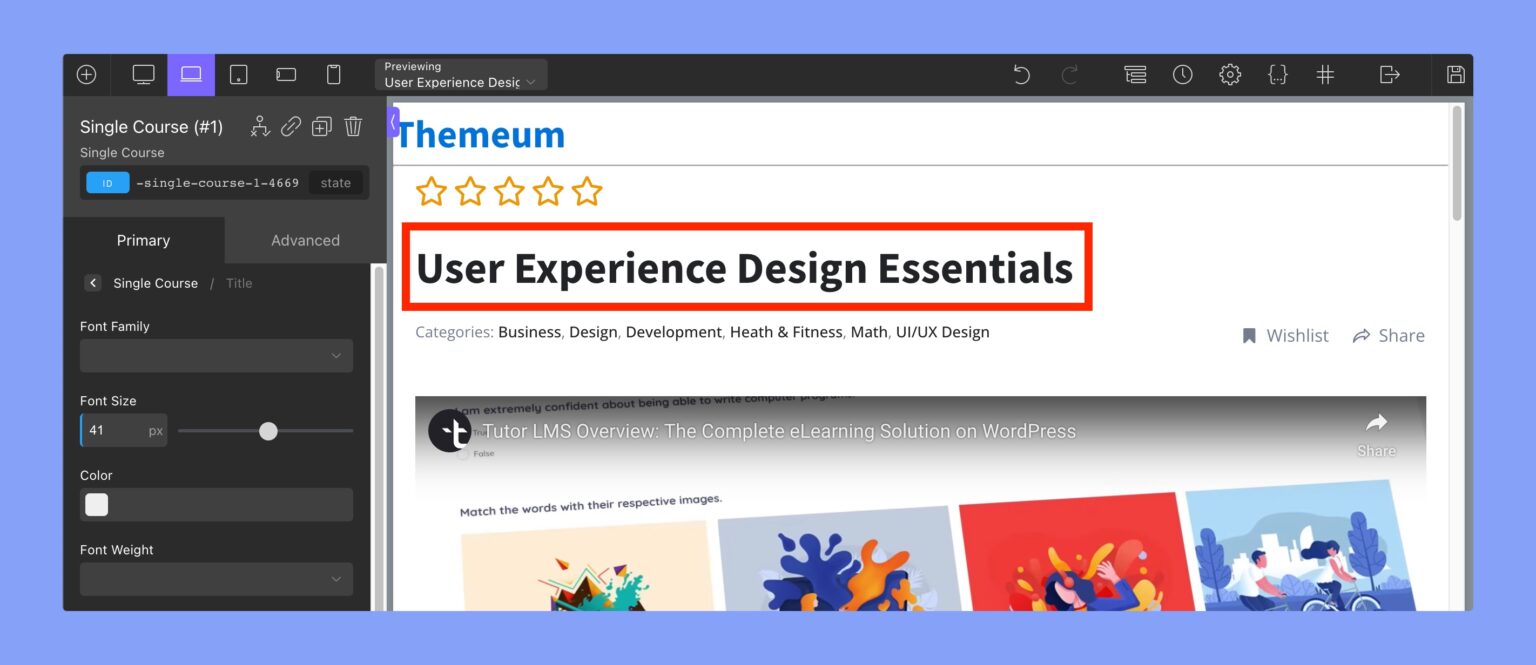Navigate back to Single Course in the breadcrumb

[155, 283]
